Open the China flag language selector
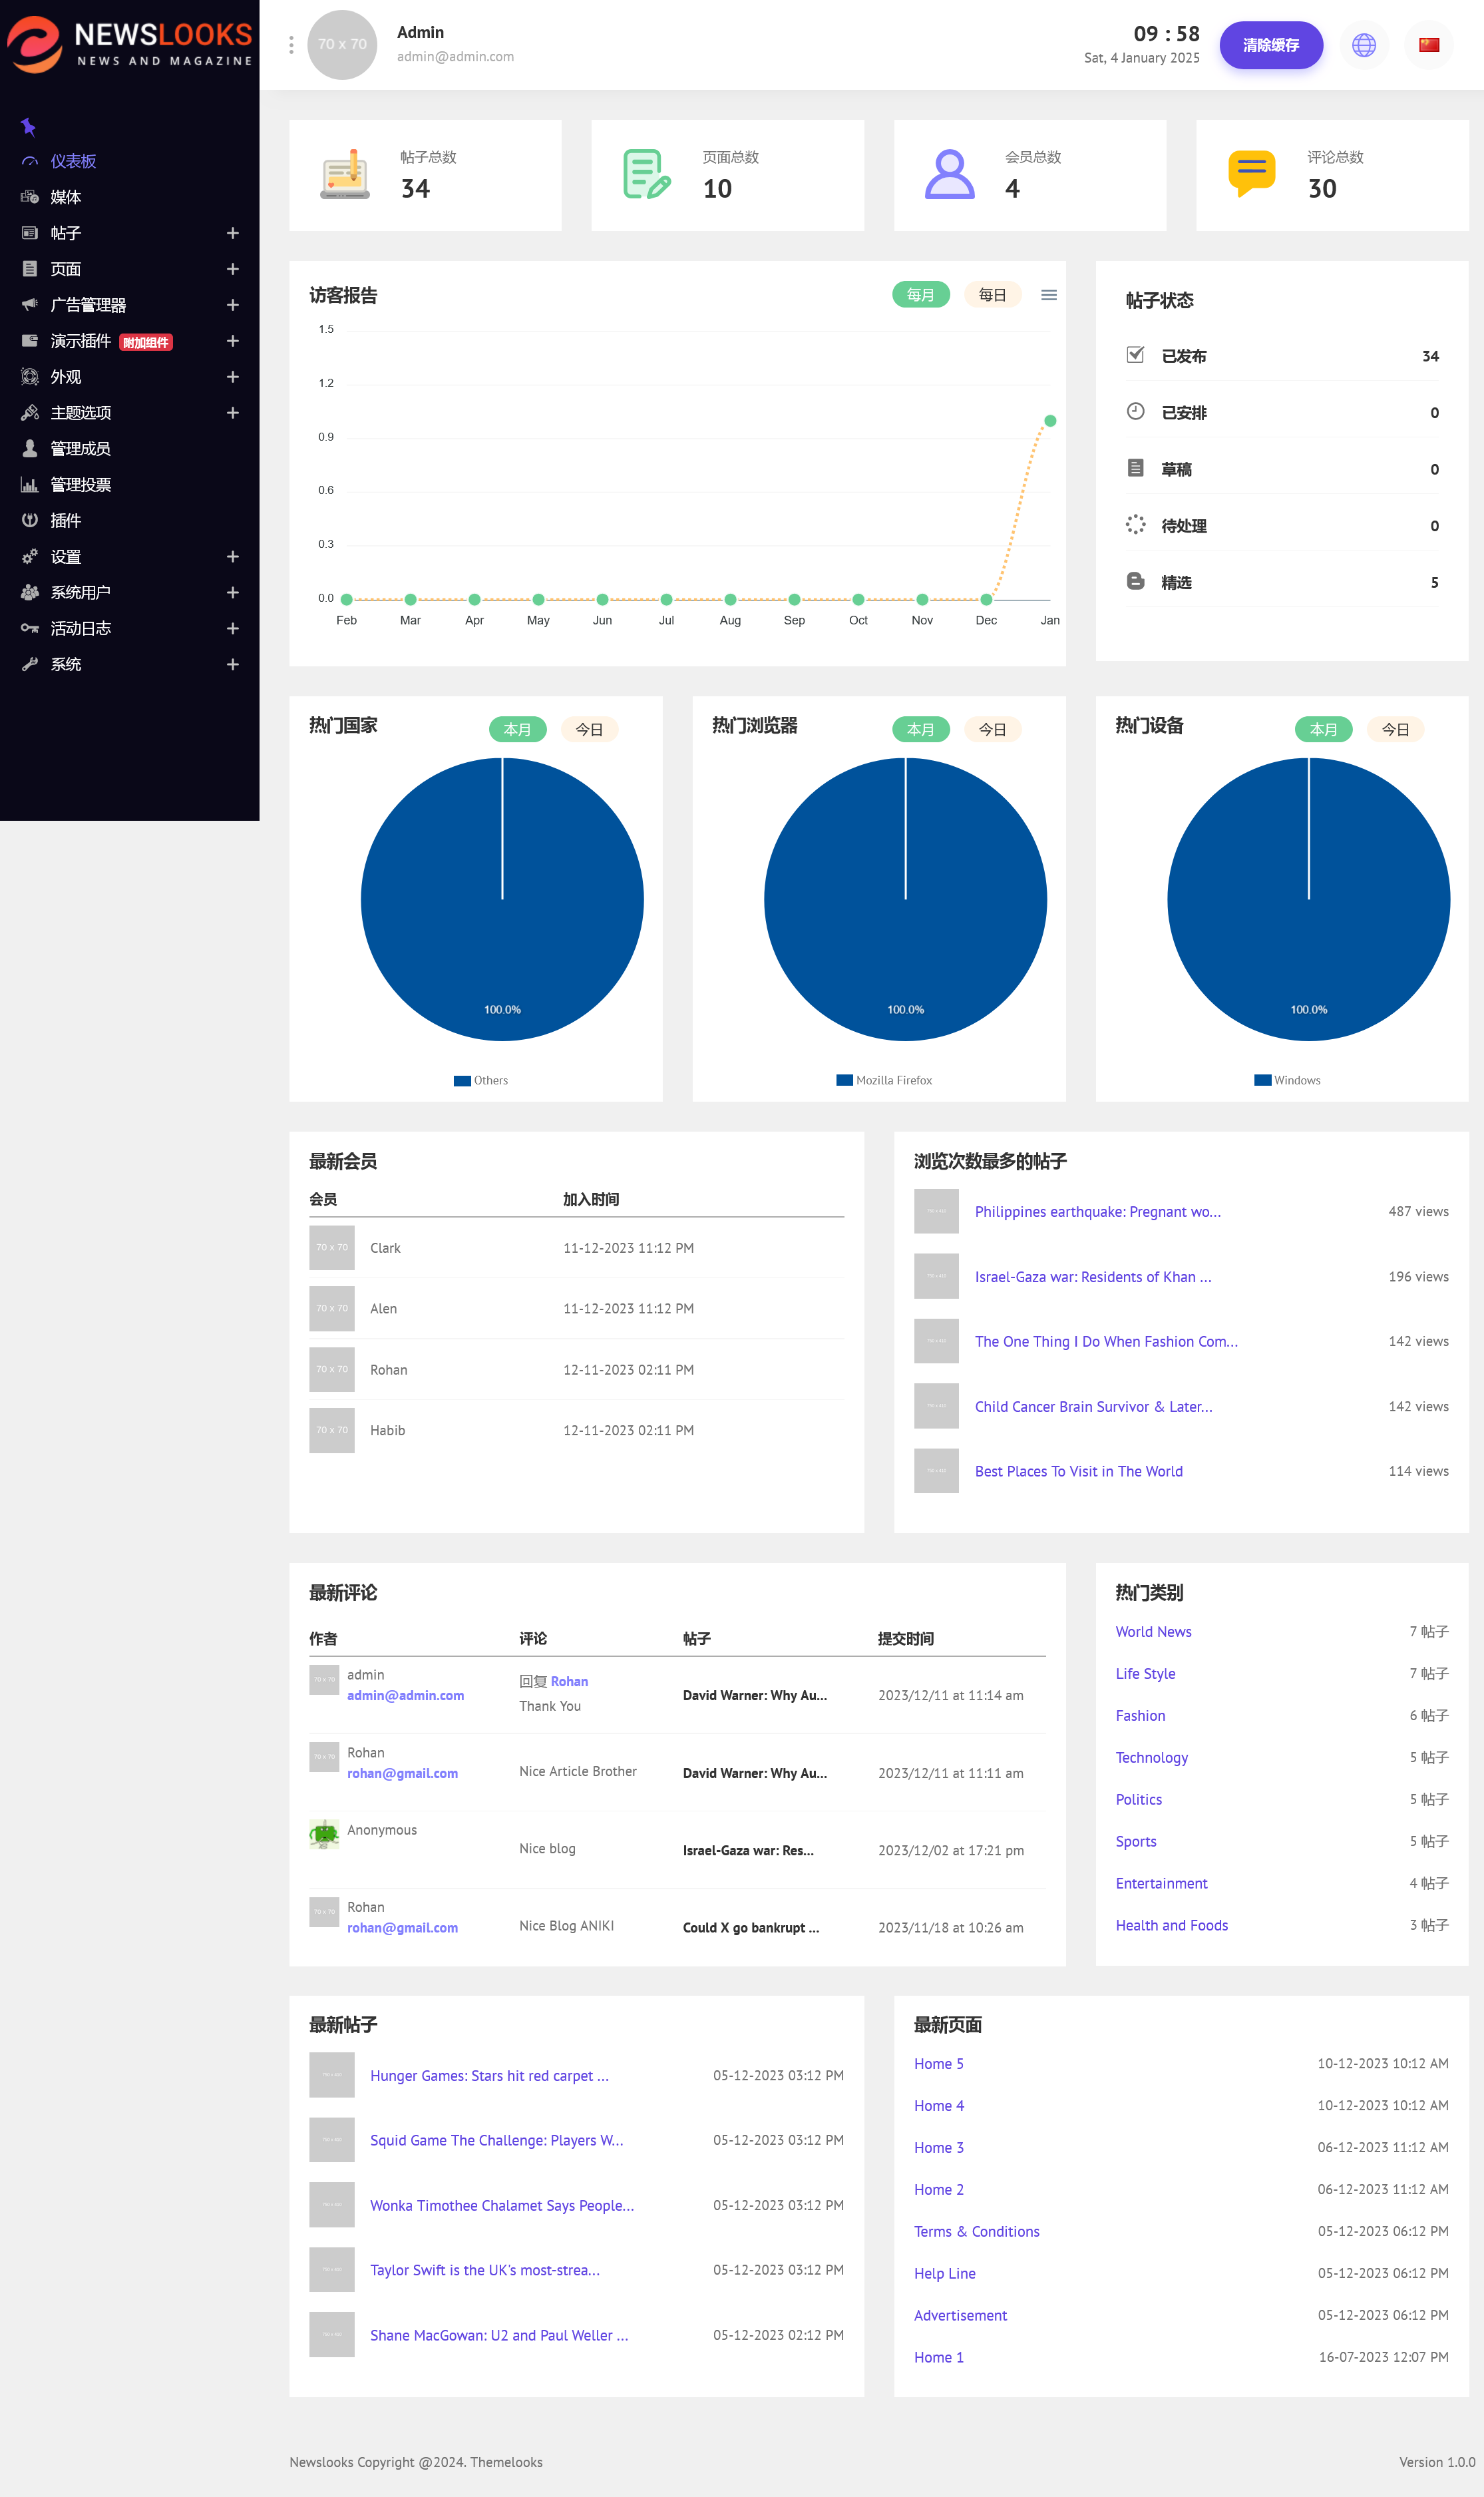The image size is (1484, 2497). tap(1428, 45)
